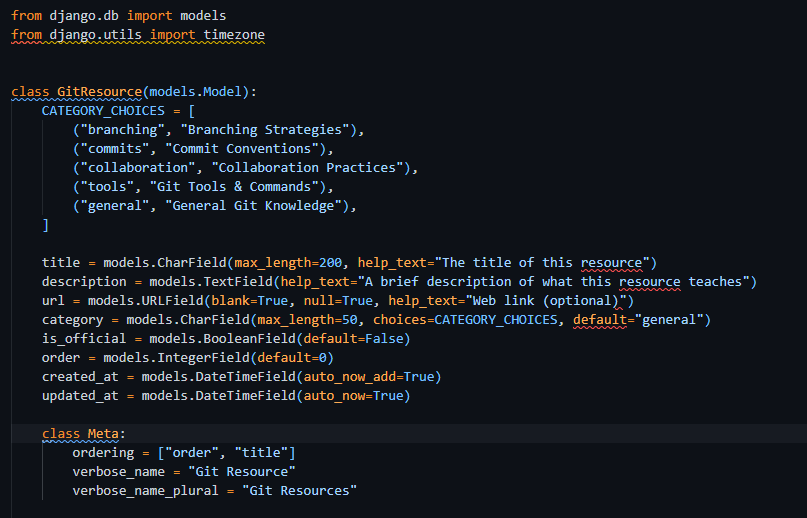This screenshot has width=807, height=518.
Task: Click the 'title' field variable name
Action: (61, 263)
